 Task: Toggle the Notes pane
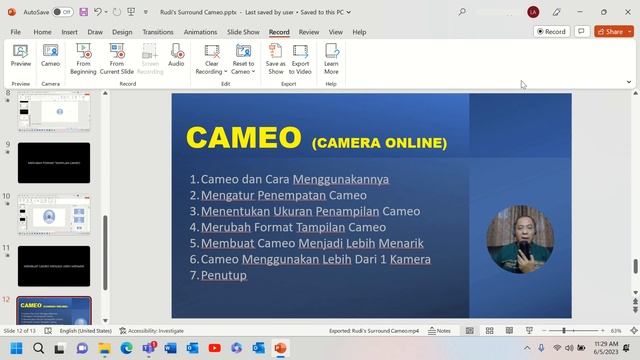point(440,331)
